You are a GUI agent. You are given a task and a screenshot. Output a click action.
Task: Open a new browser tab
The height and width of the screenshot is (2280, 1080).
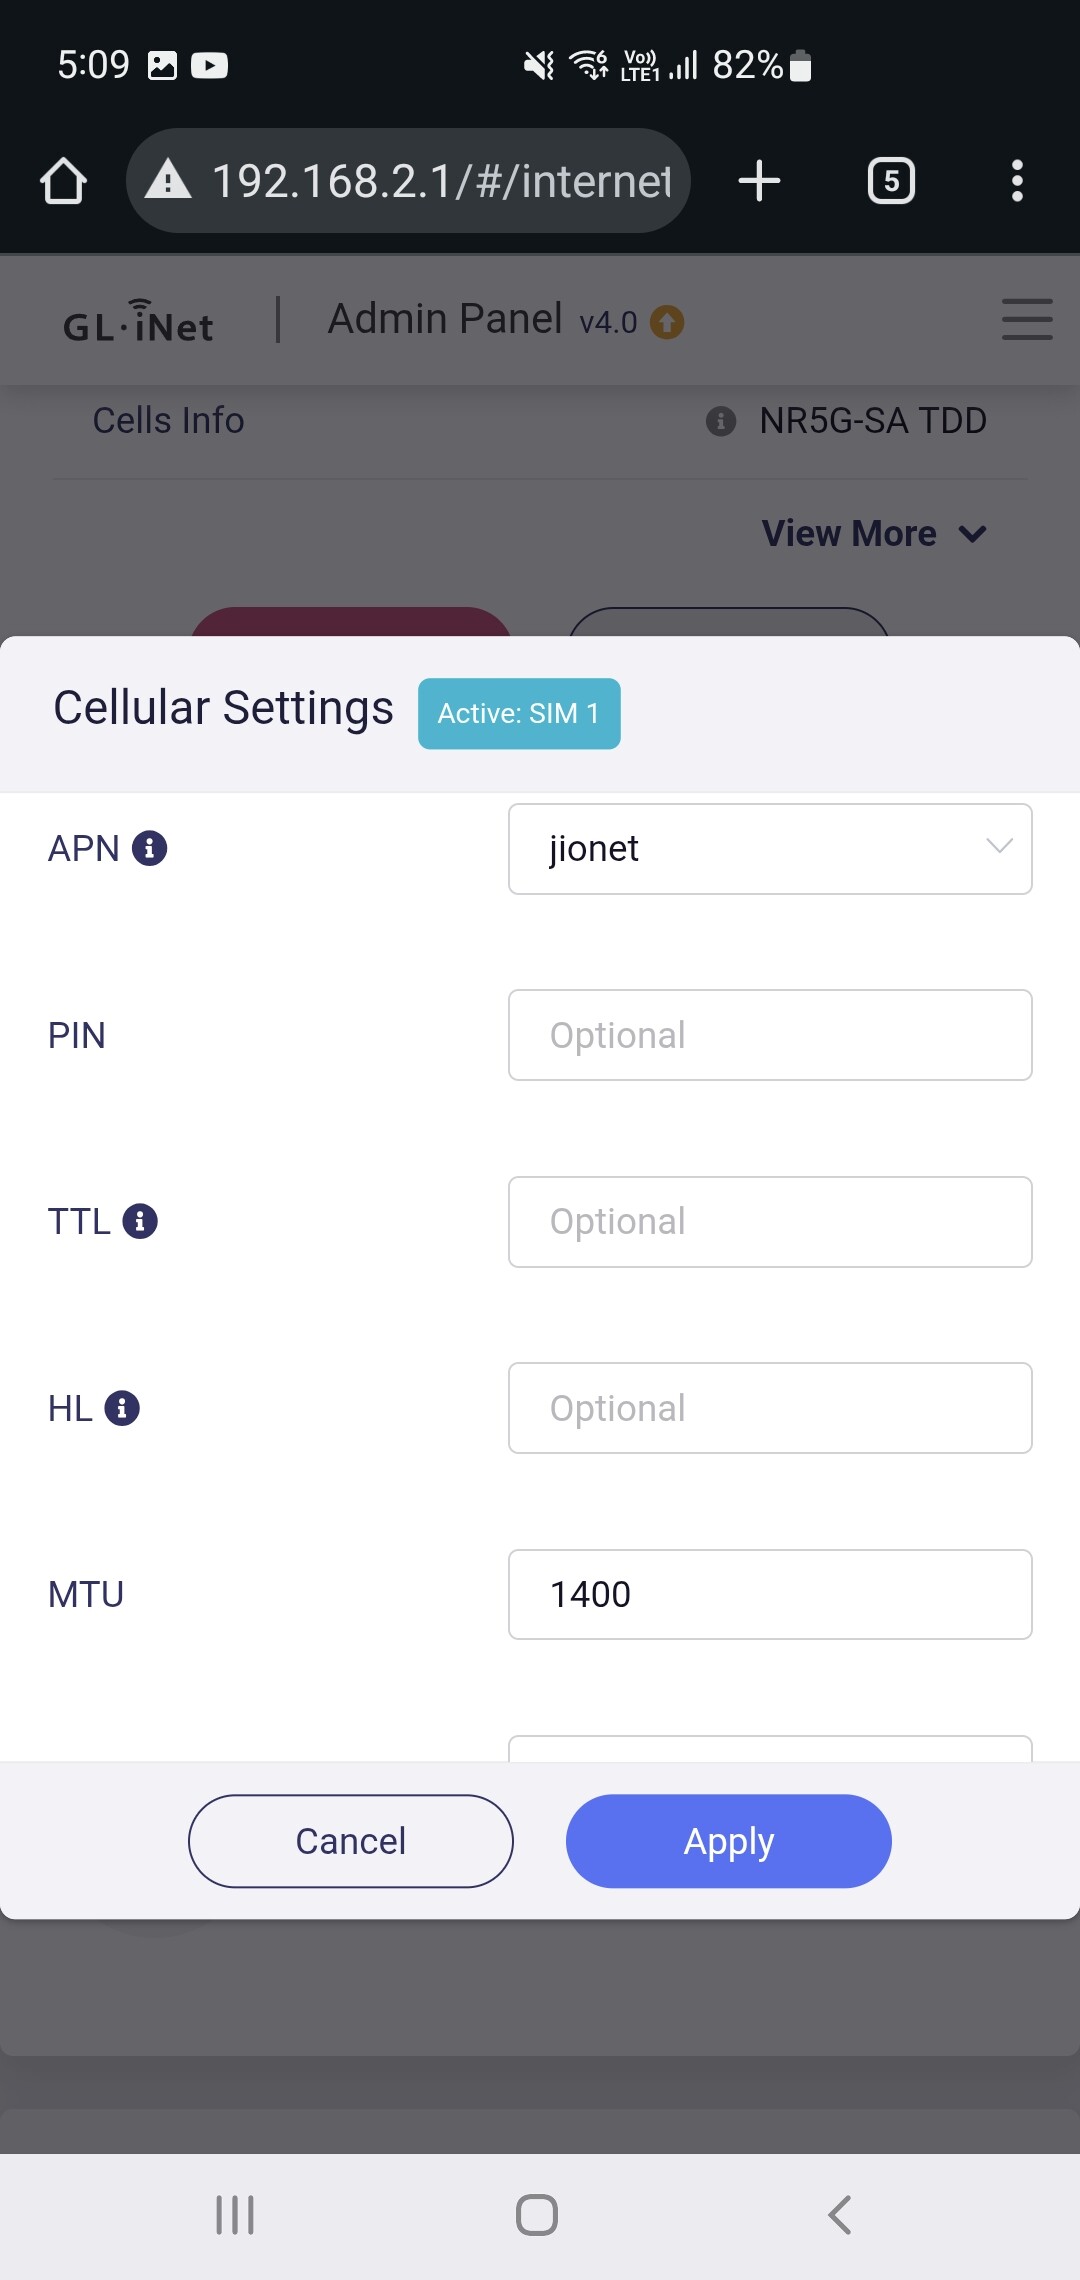tap(759, 181)
